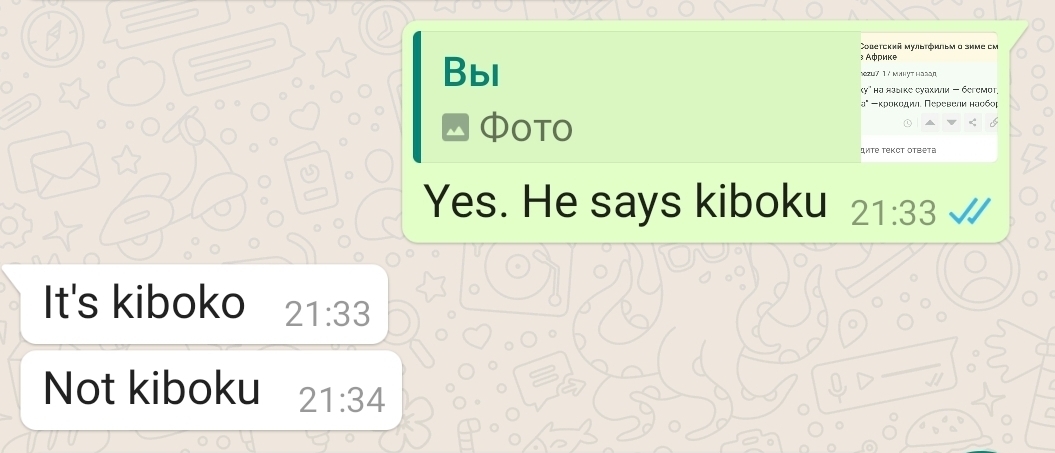Tap the photo icon next to Фото
Image resolution: width=1055 pixels, height=453 pixels.
pos(455,127)
